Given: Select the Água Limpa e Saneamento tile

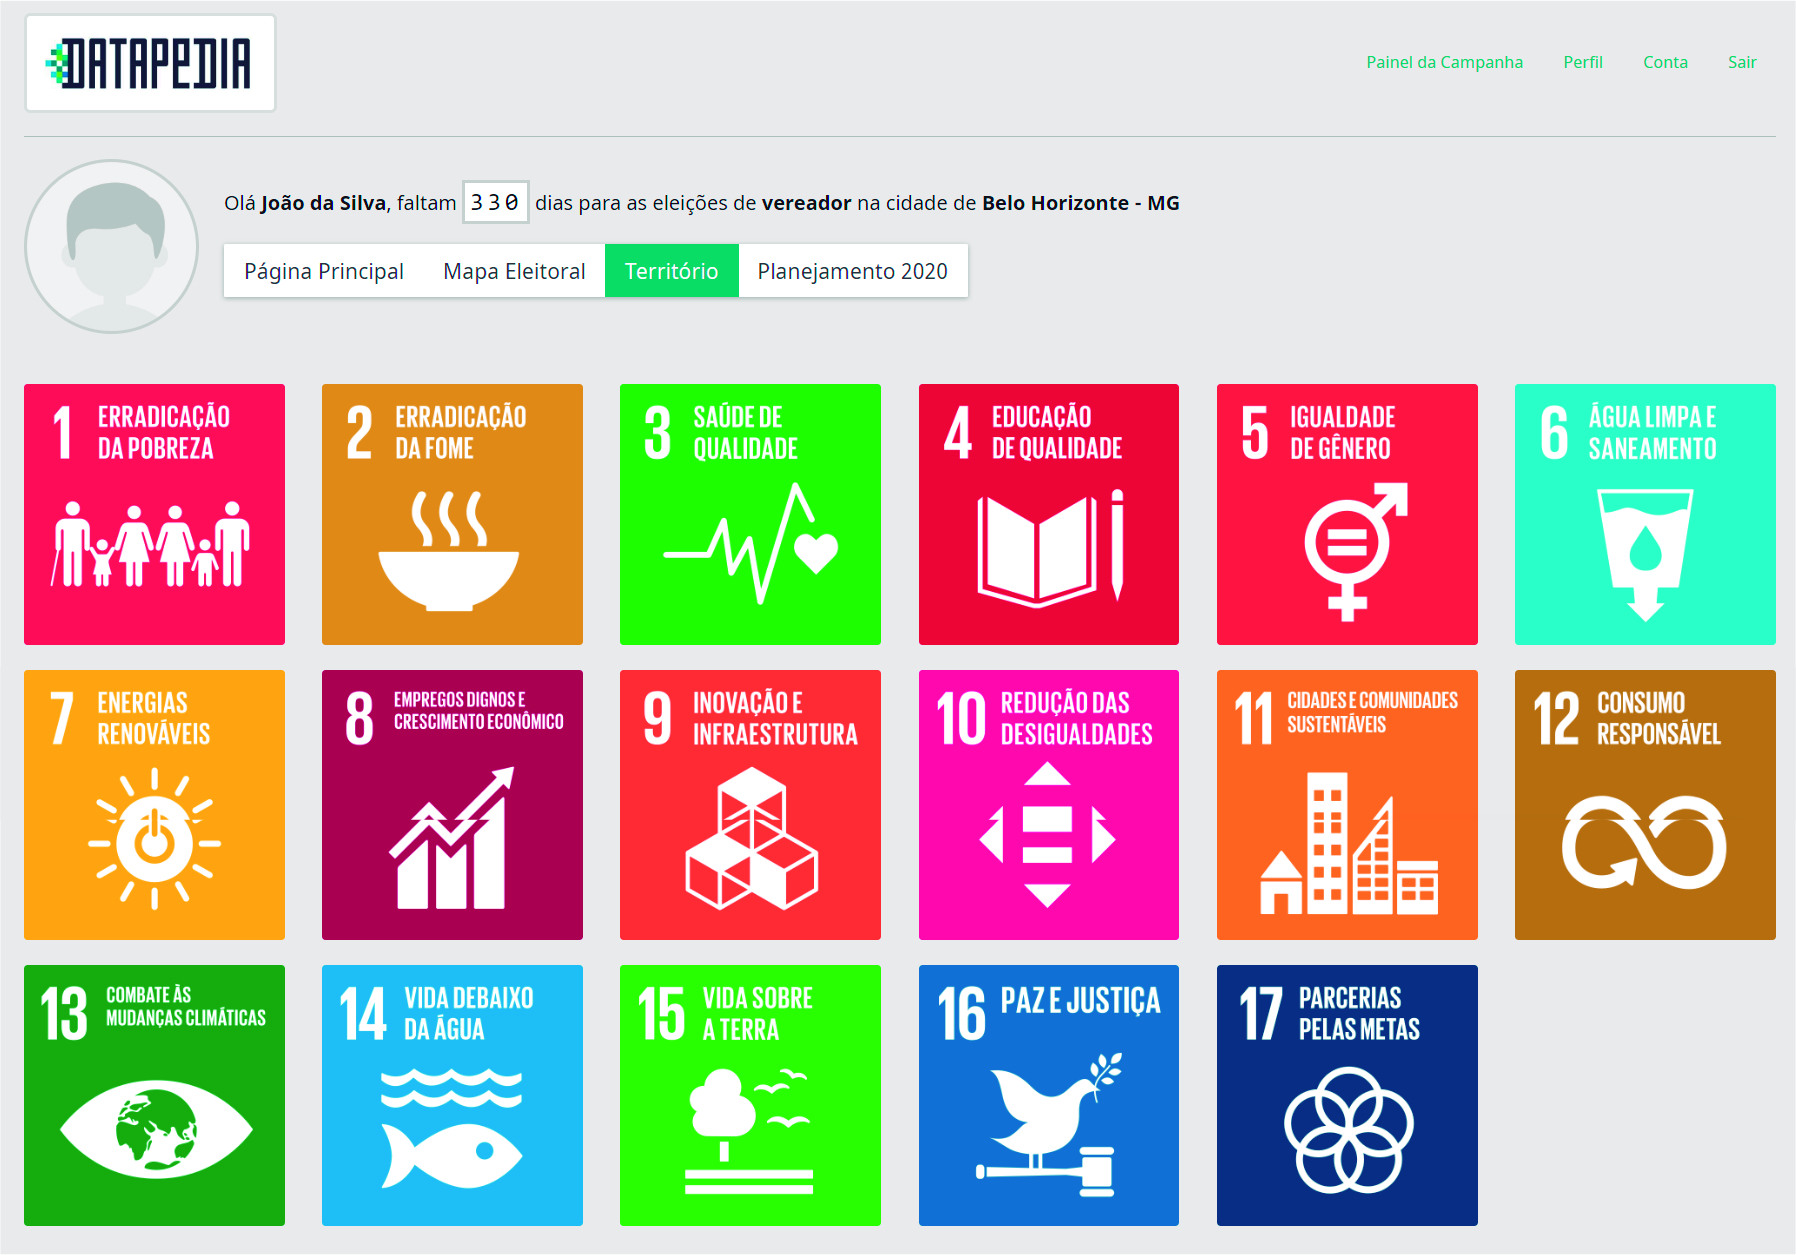Looking at the screenshot, I should (1645, 514).
